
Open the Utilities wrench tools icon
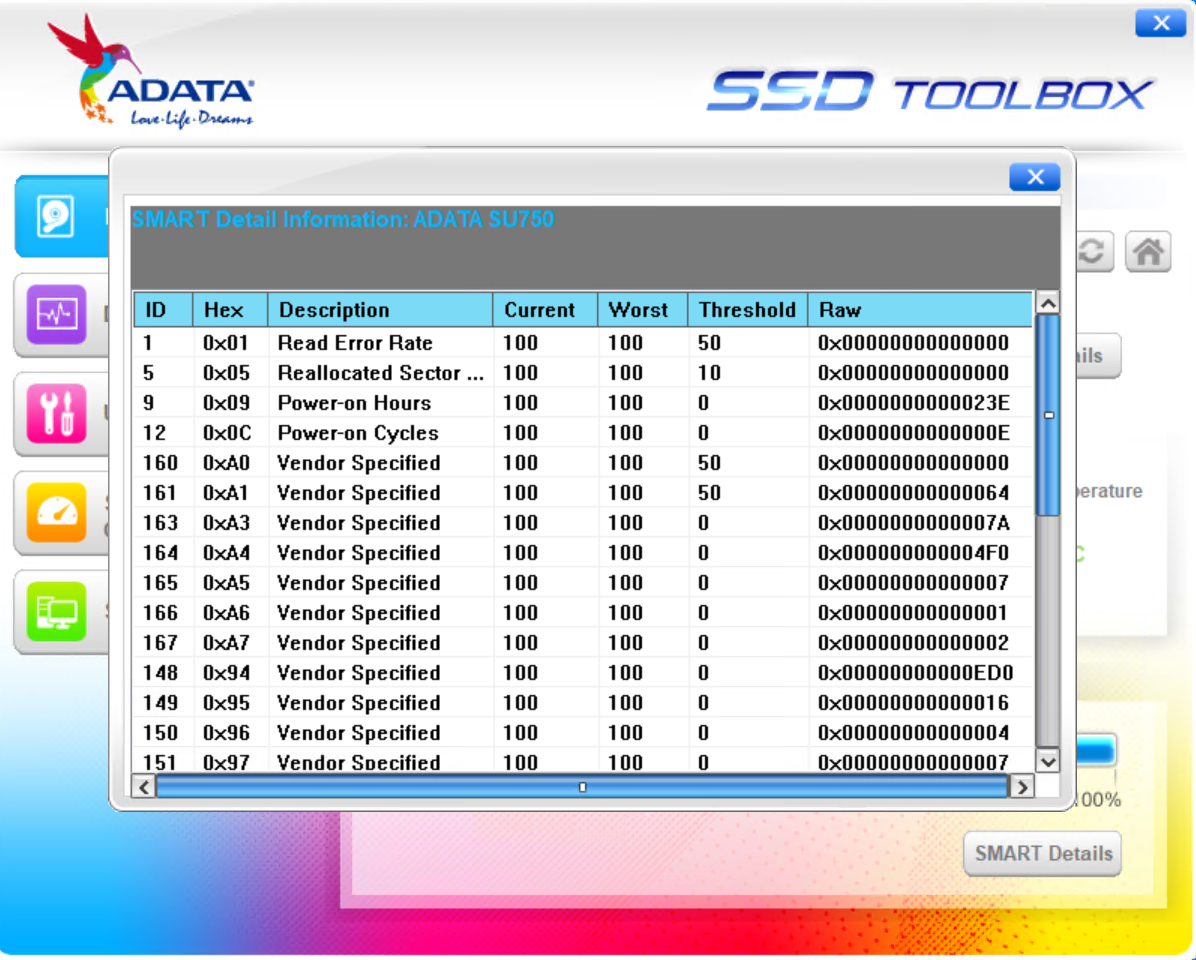(56, 413)
